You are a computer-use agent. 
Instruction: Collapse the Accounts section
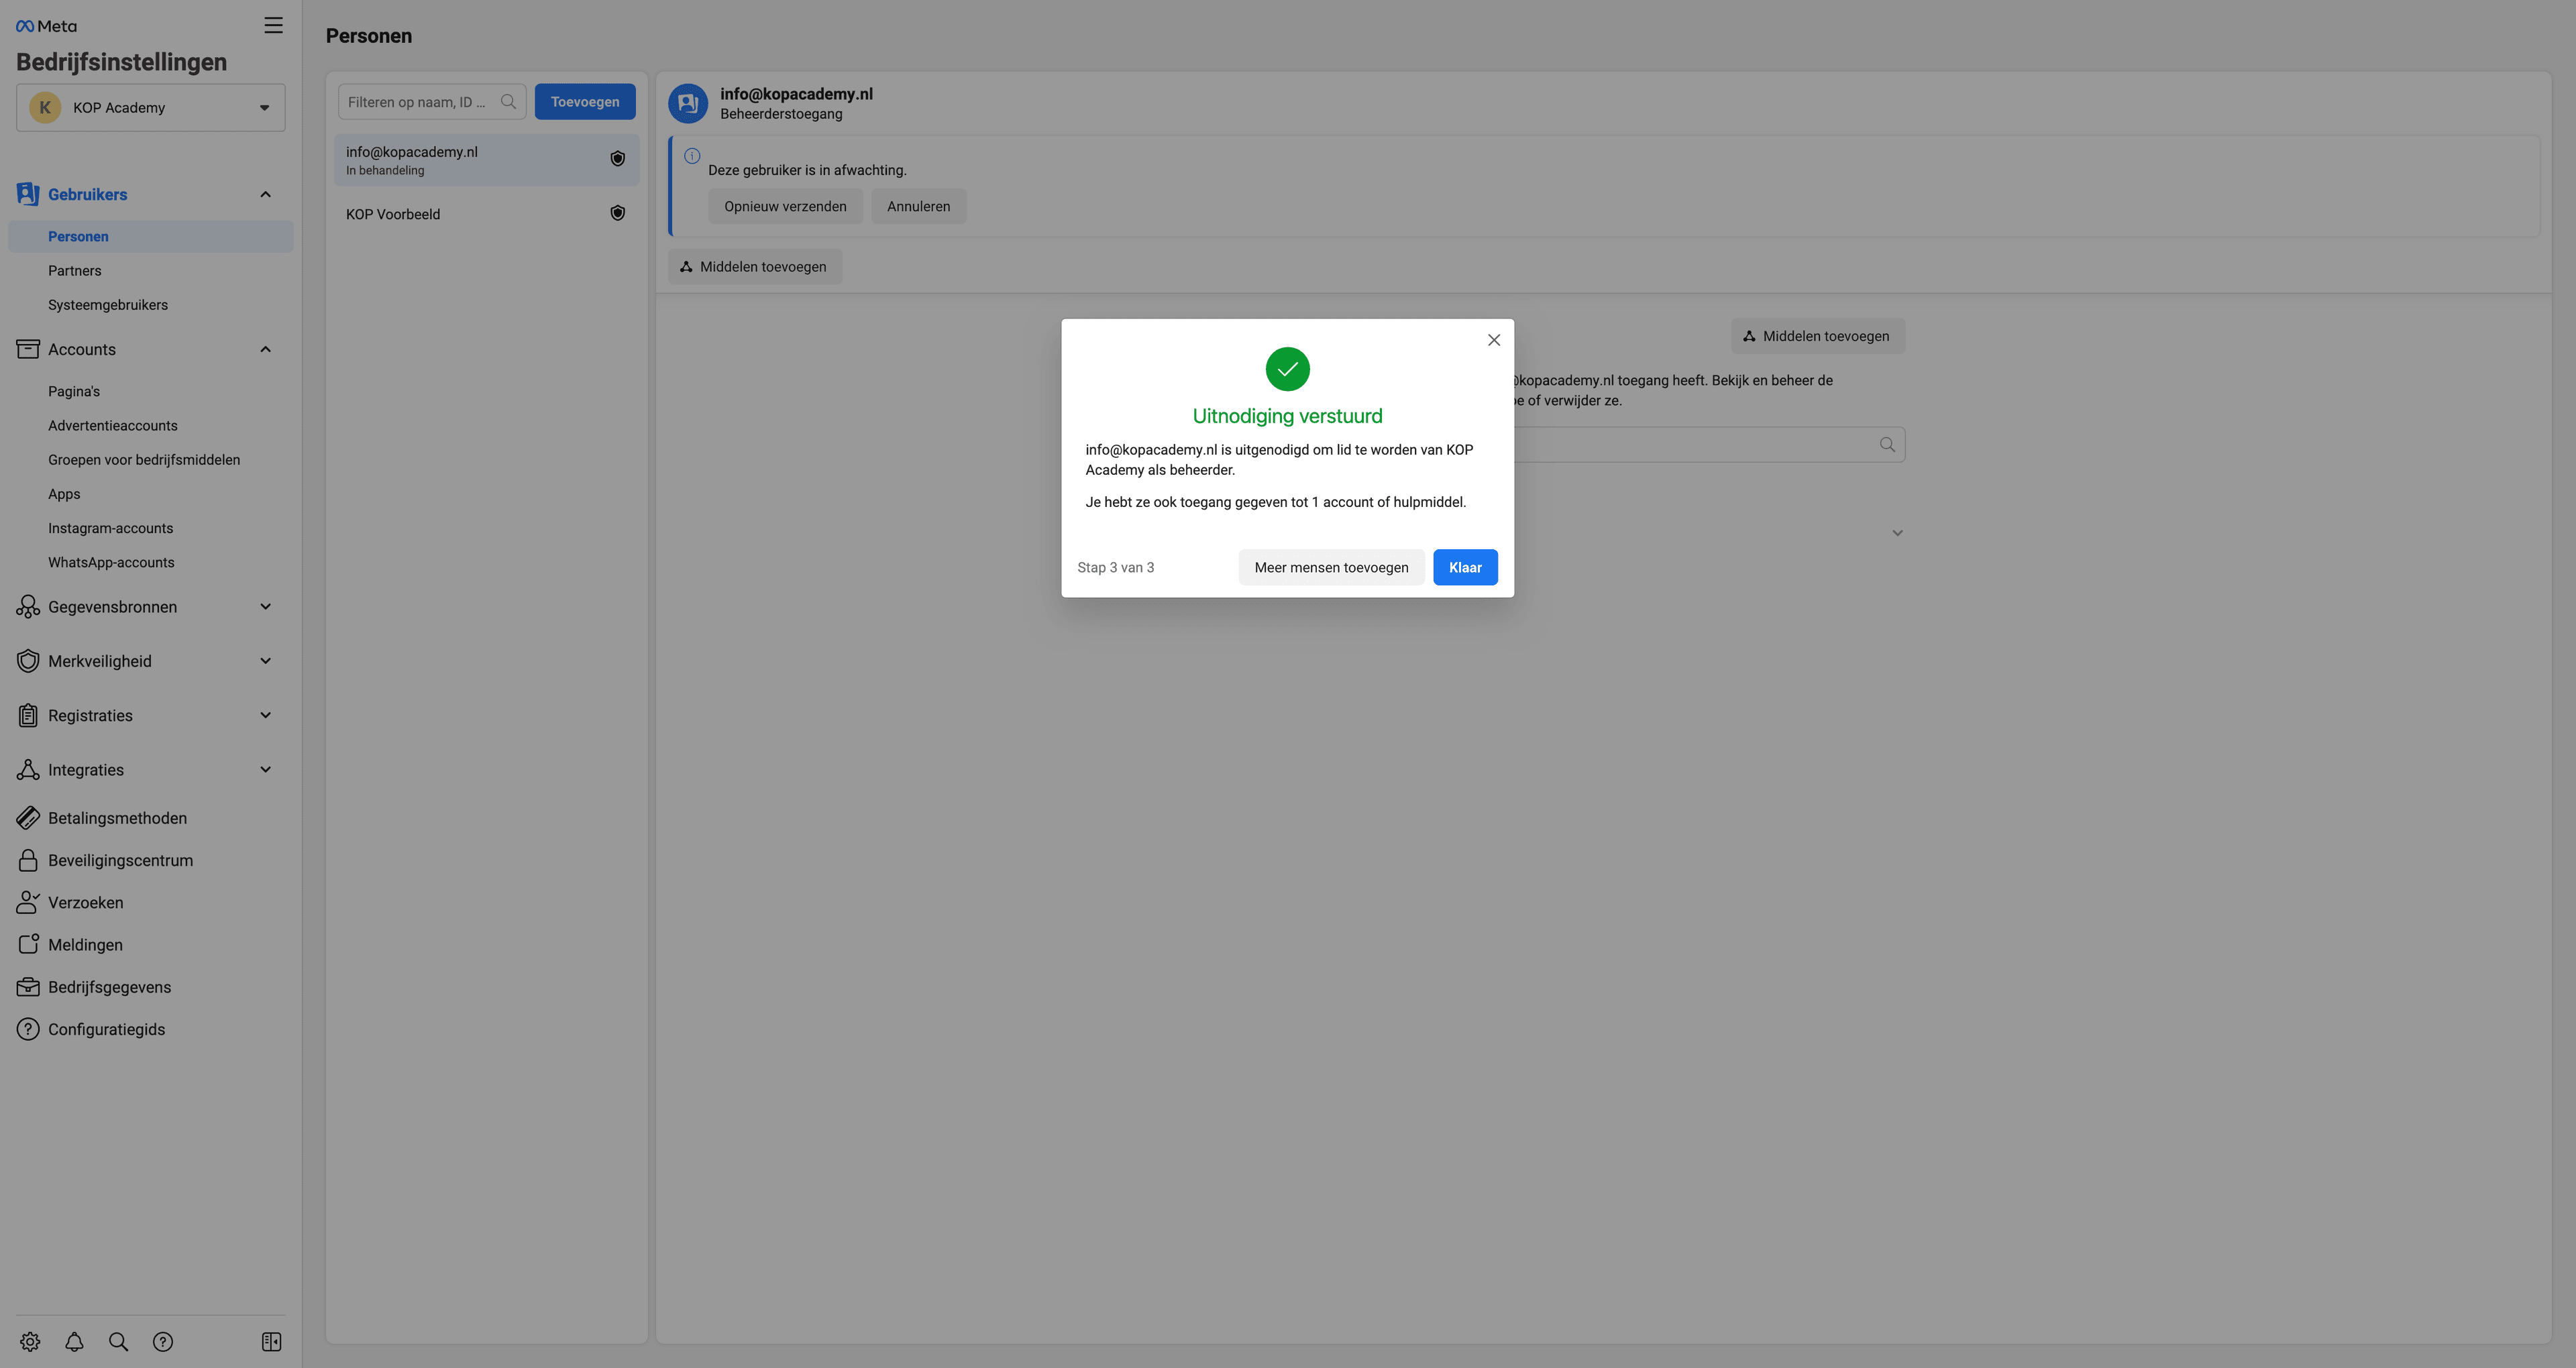[x=266, y=349]
